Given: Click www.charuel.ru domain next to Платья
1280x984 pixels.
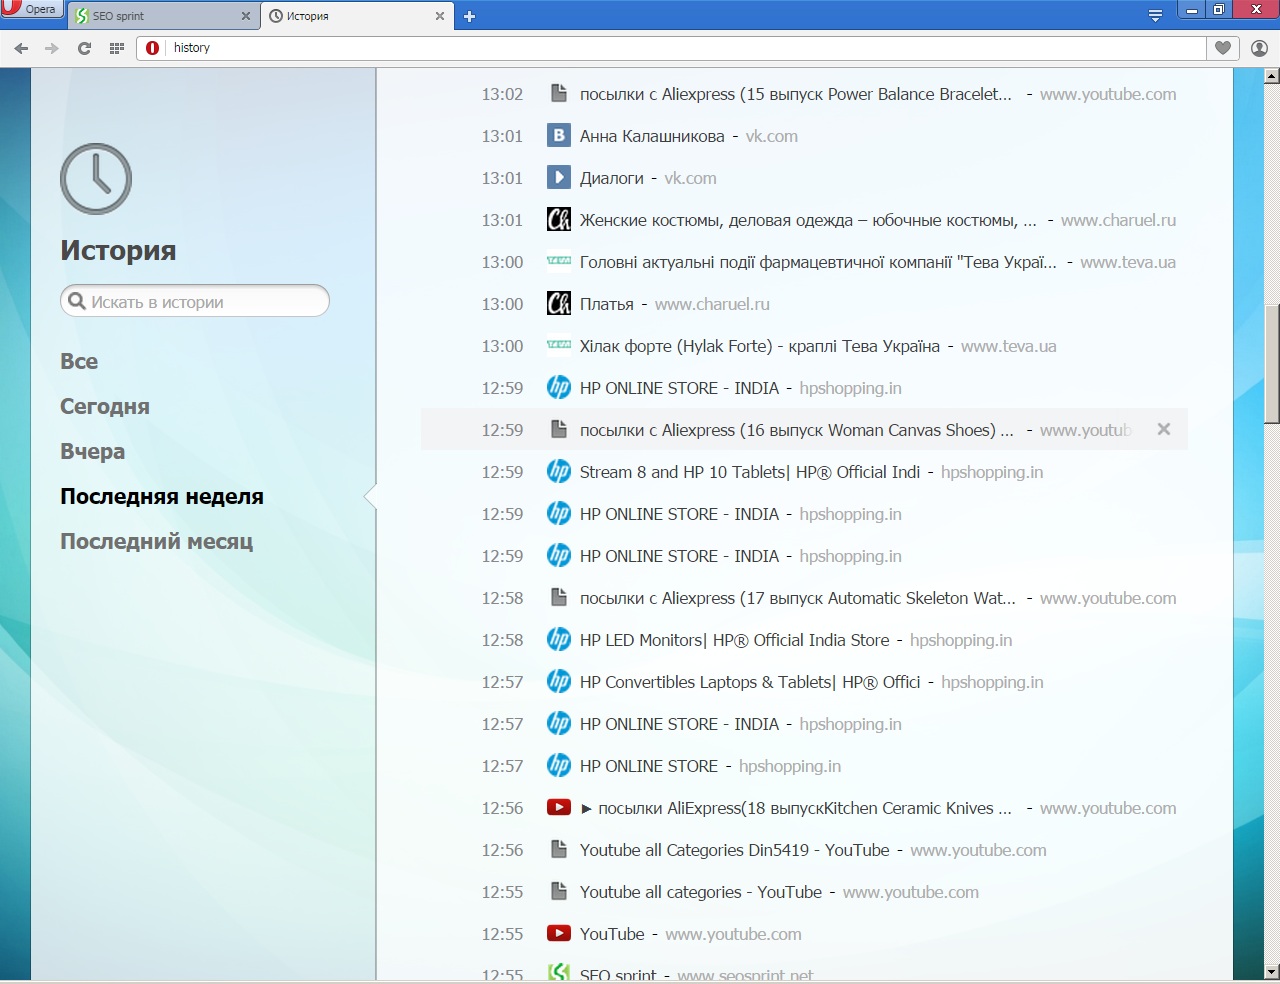Looking at the screenshot, I should pos(712,304).
